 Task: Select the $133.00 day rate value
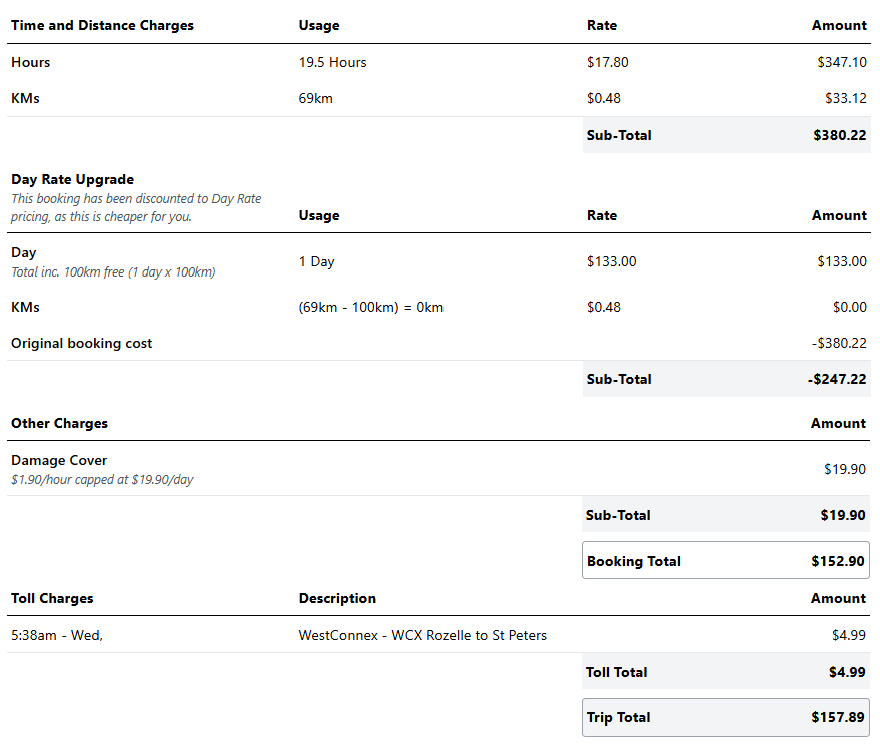611,261
